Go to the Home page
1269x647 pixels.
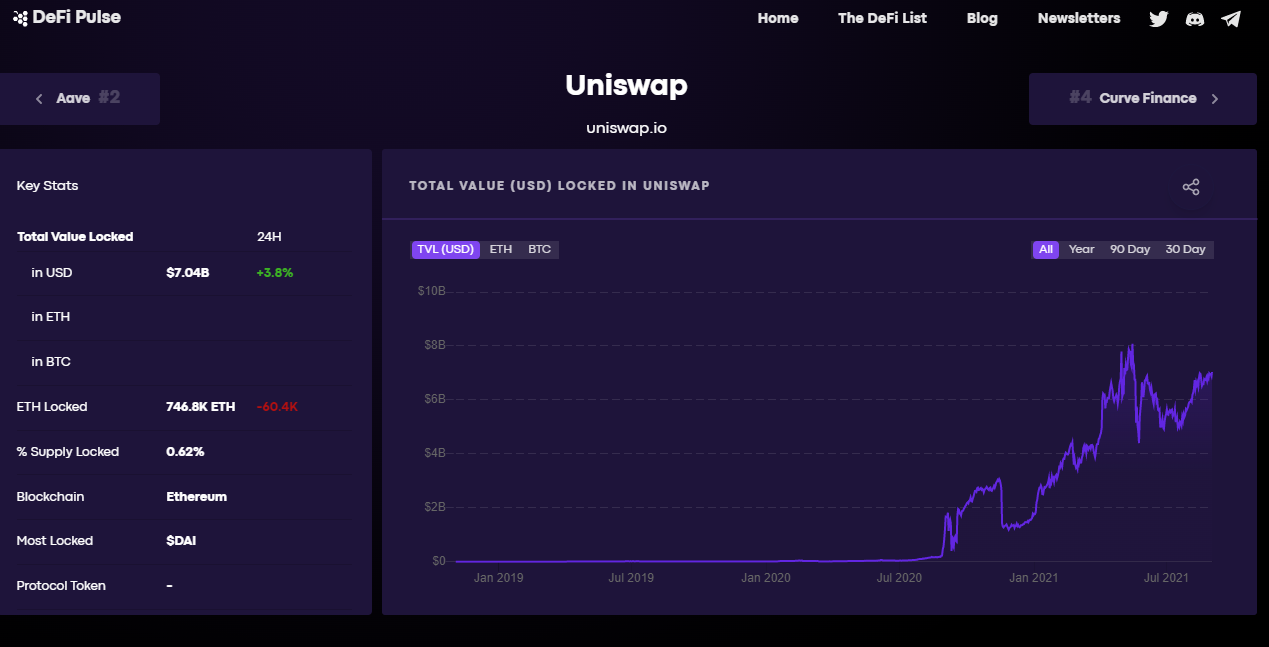point(778,18)
